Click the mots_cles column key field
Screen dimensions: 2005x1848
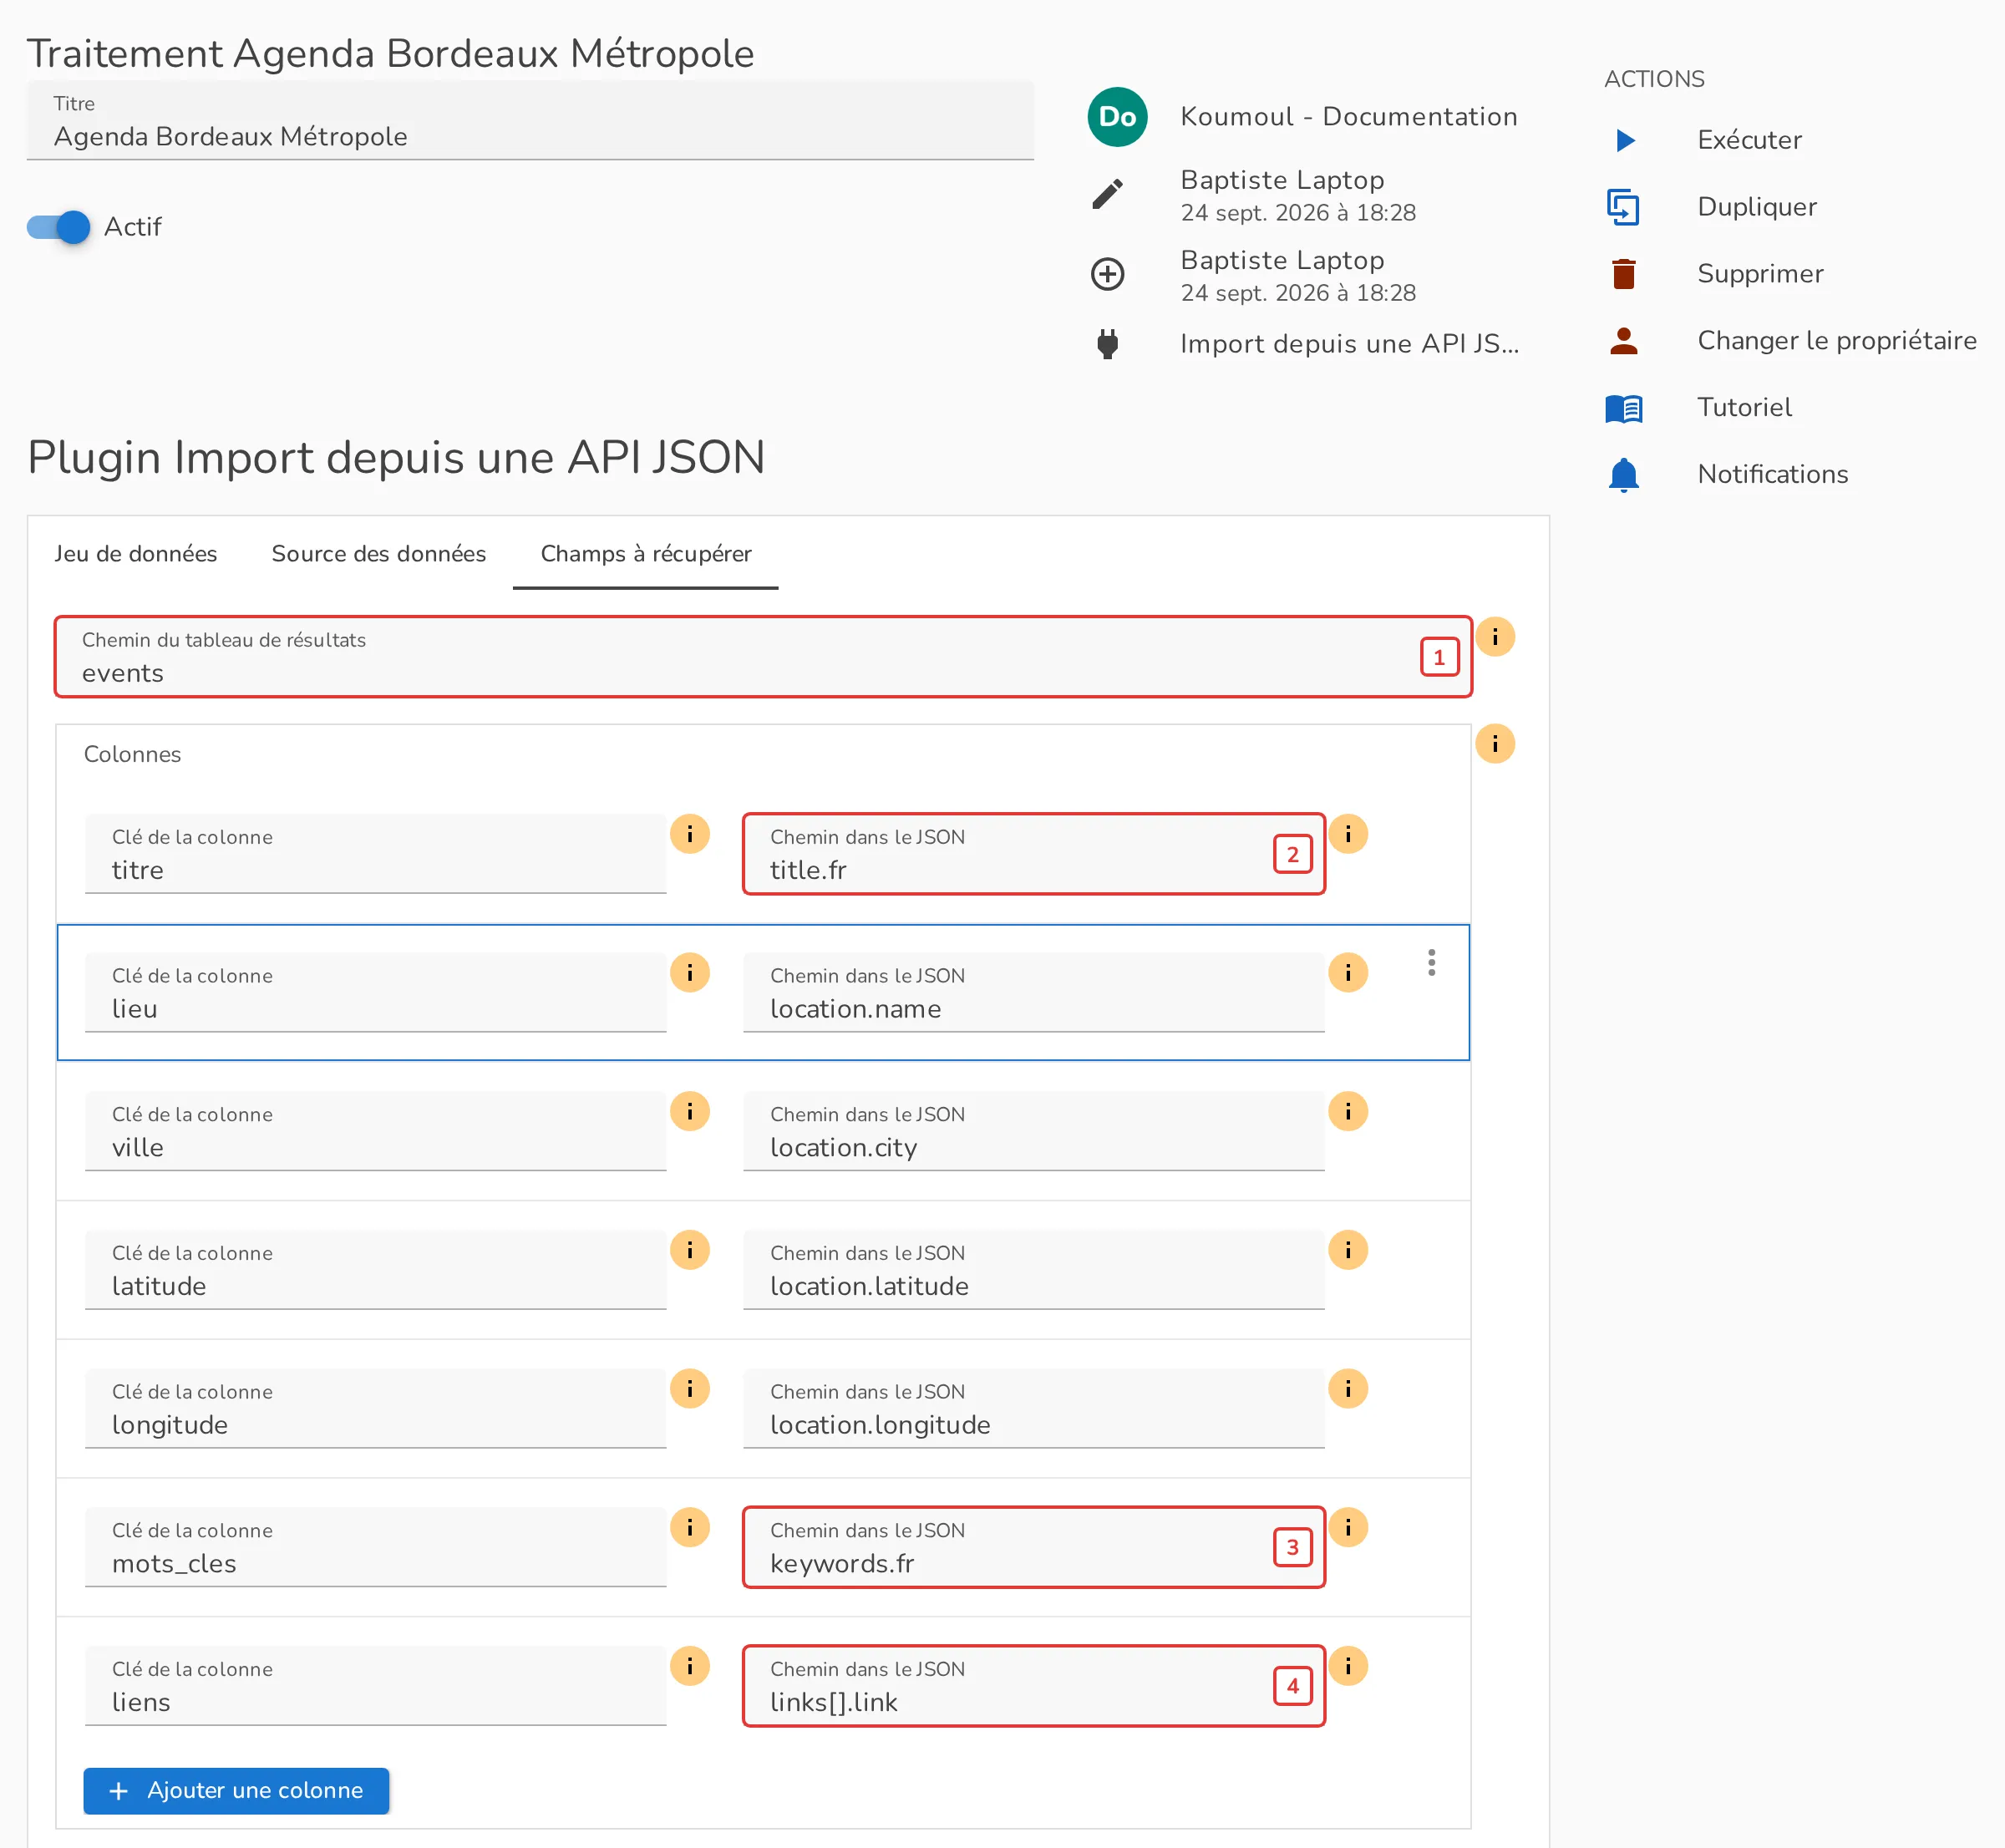point(376,1548)
